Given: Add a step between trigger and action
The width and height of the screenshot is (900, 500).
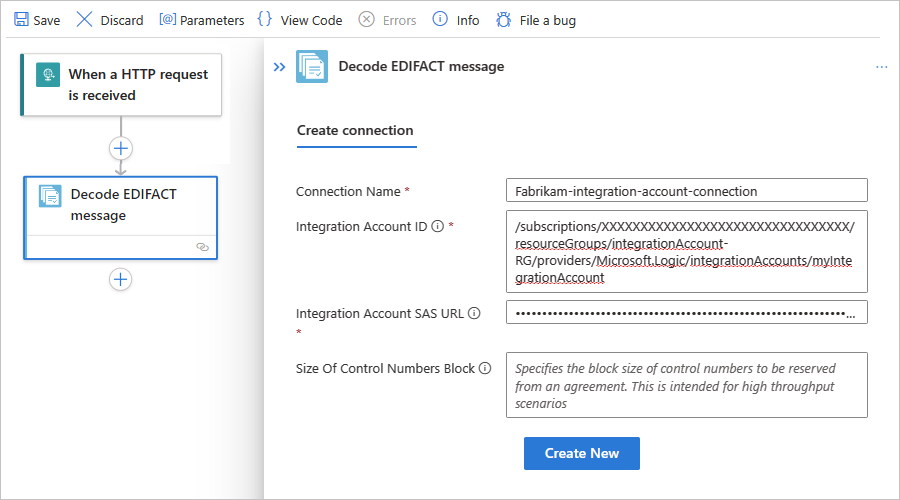Looking at the screenshot, I should tap(121, 149).
